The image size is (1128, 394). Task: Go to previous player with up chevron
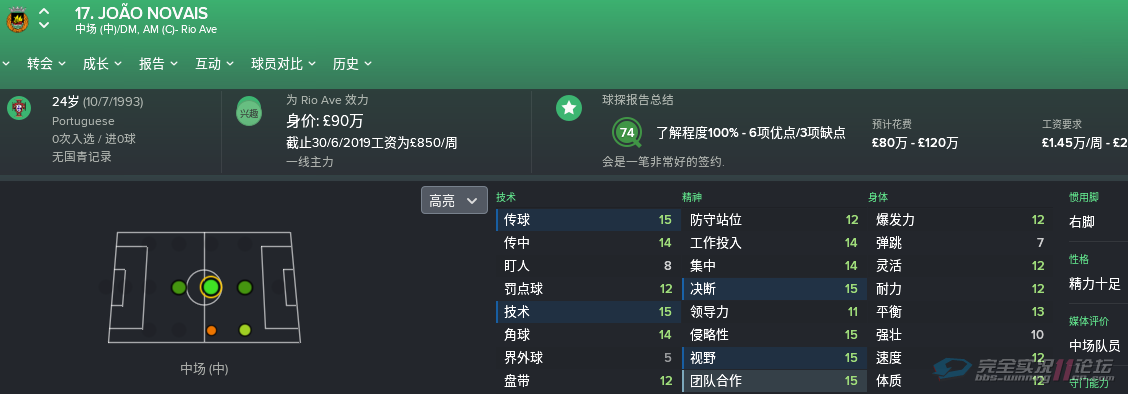(x=44, y=11)
